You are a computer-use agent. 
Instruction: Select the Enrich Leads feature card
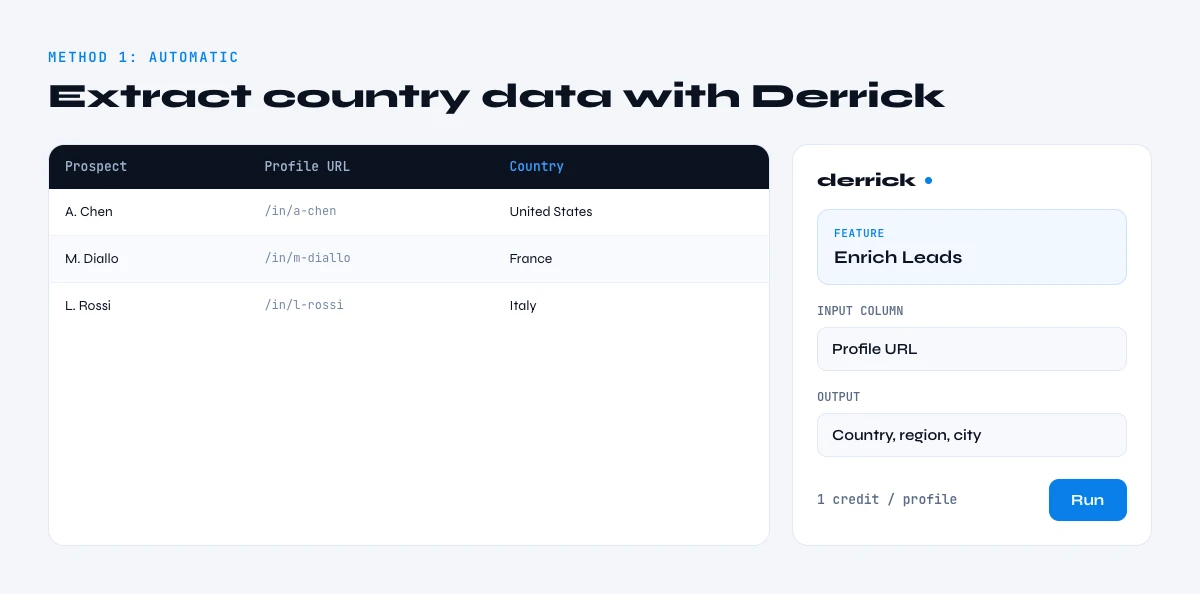(972, 247)
